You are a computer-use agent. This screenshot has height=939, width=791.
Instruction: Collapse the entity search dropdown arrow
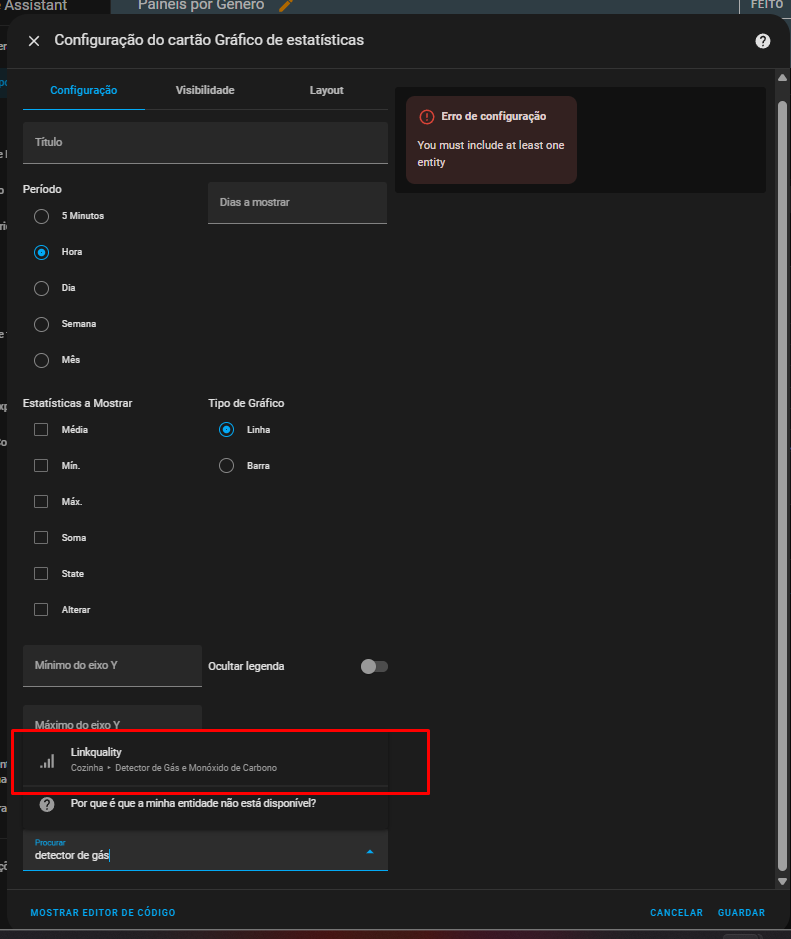[370, 852]
